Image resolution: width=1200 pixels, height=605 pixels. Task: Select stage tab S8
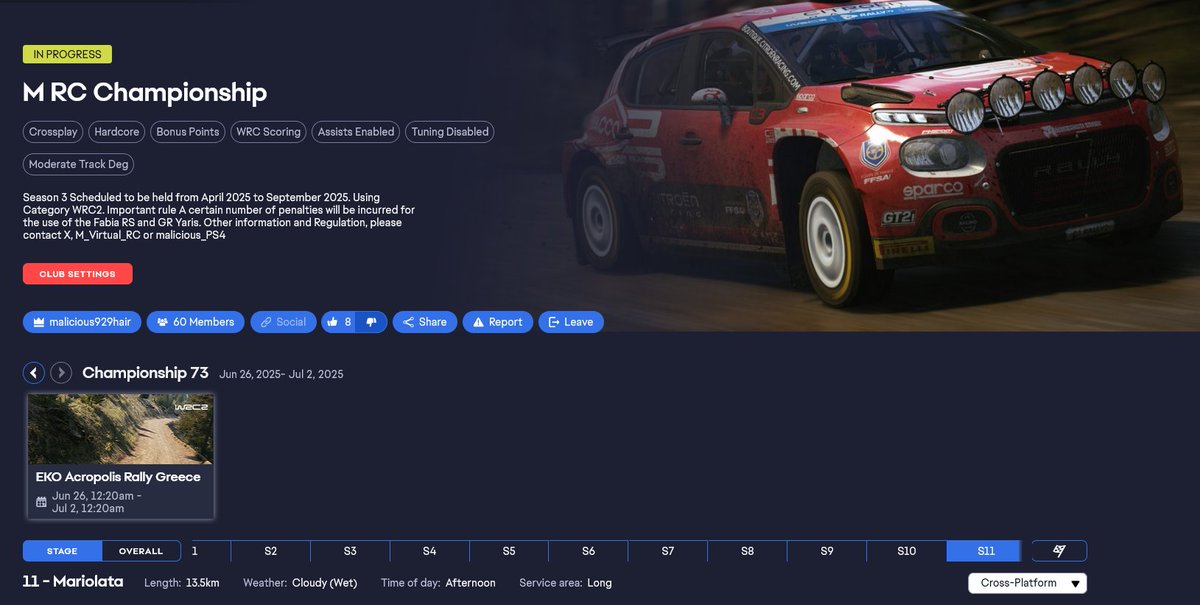(747, 551)
